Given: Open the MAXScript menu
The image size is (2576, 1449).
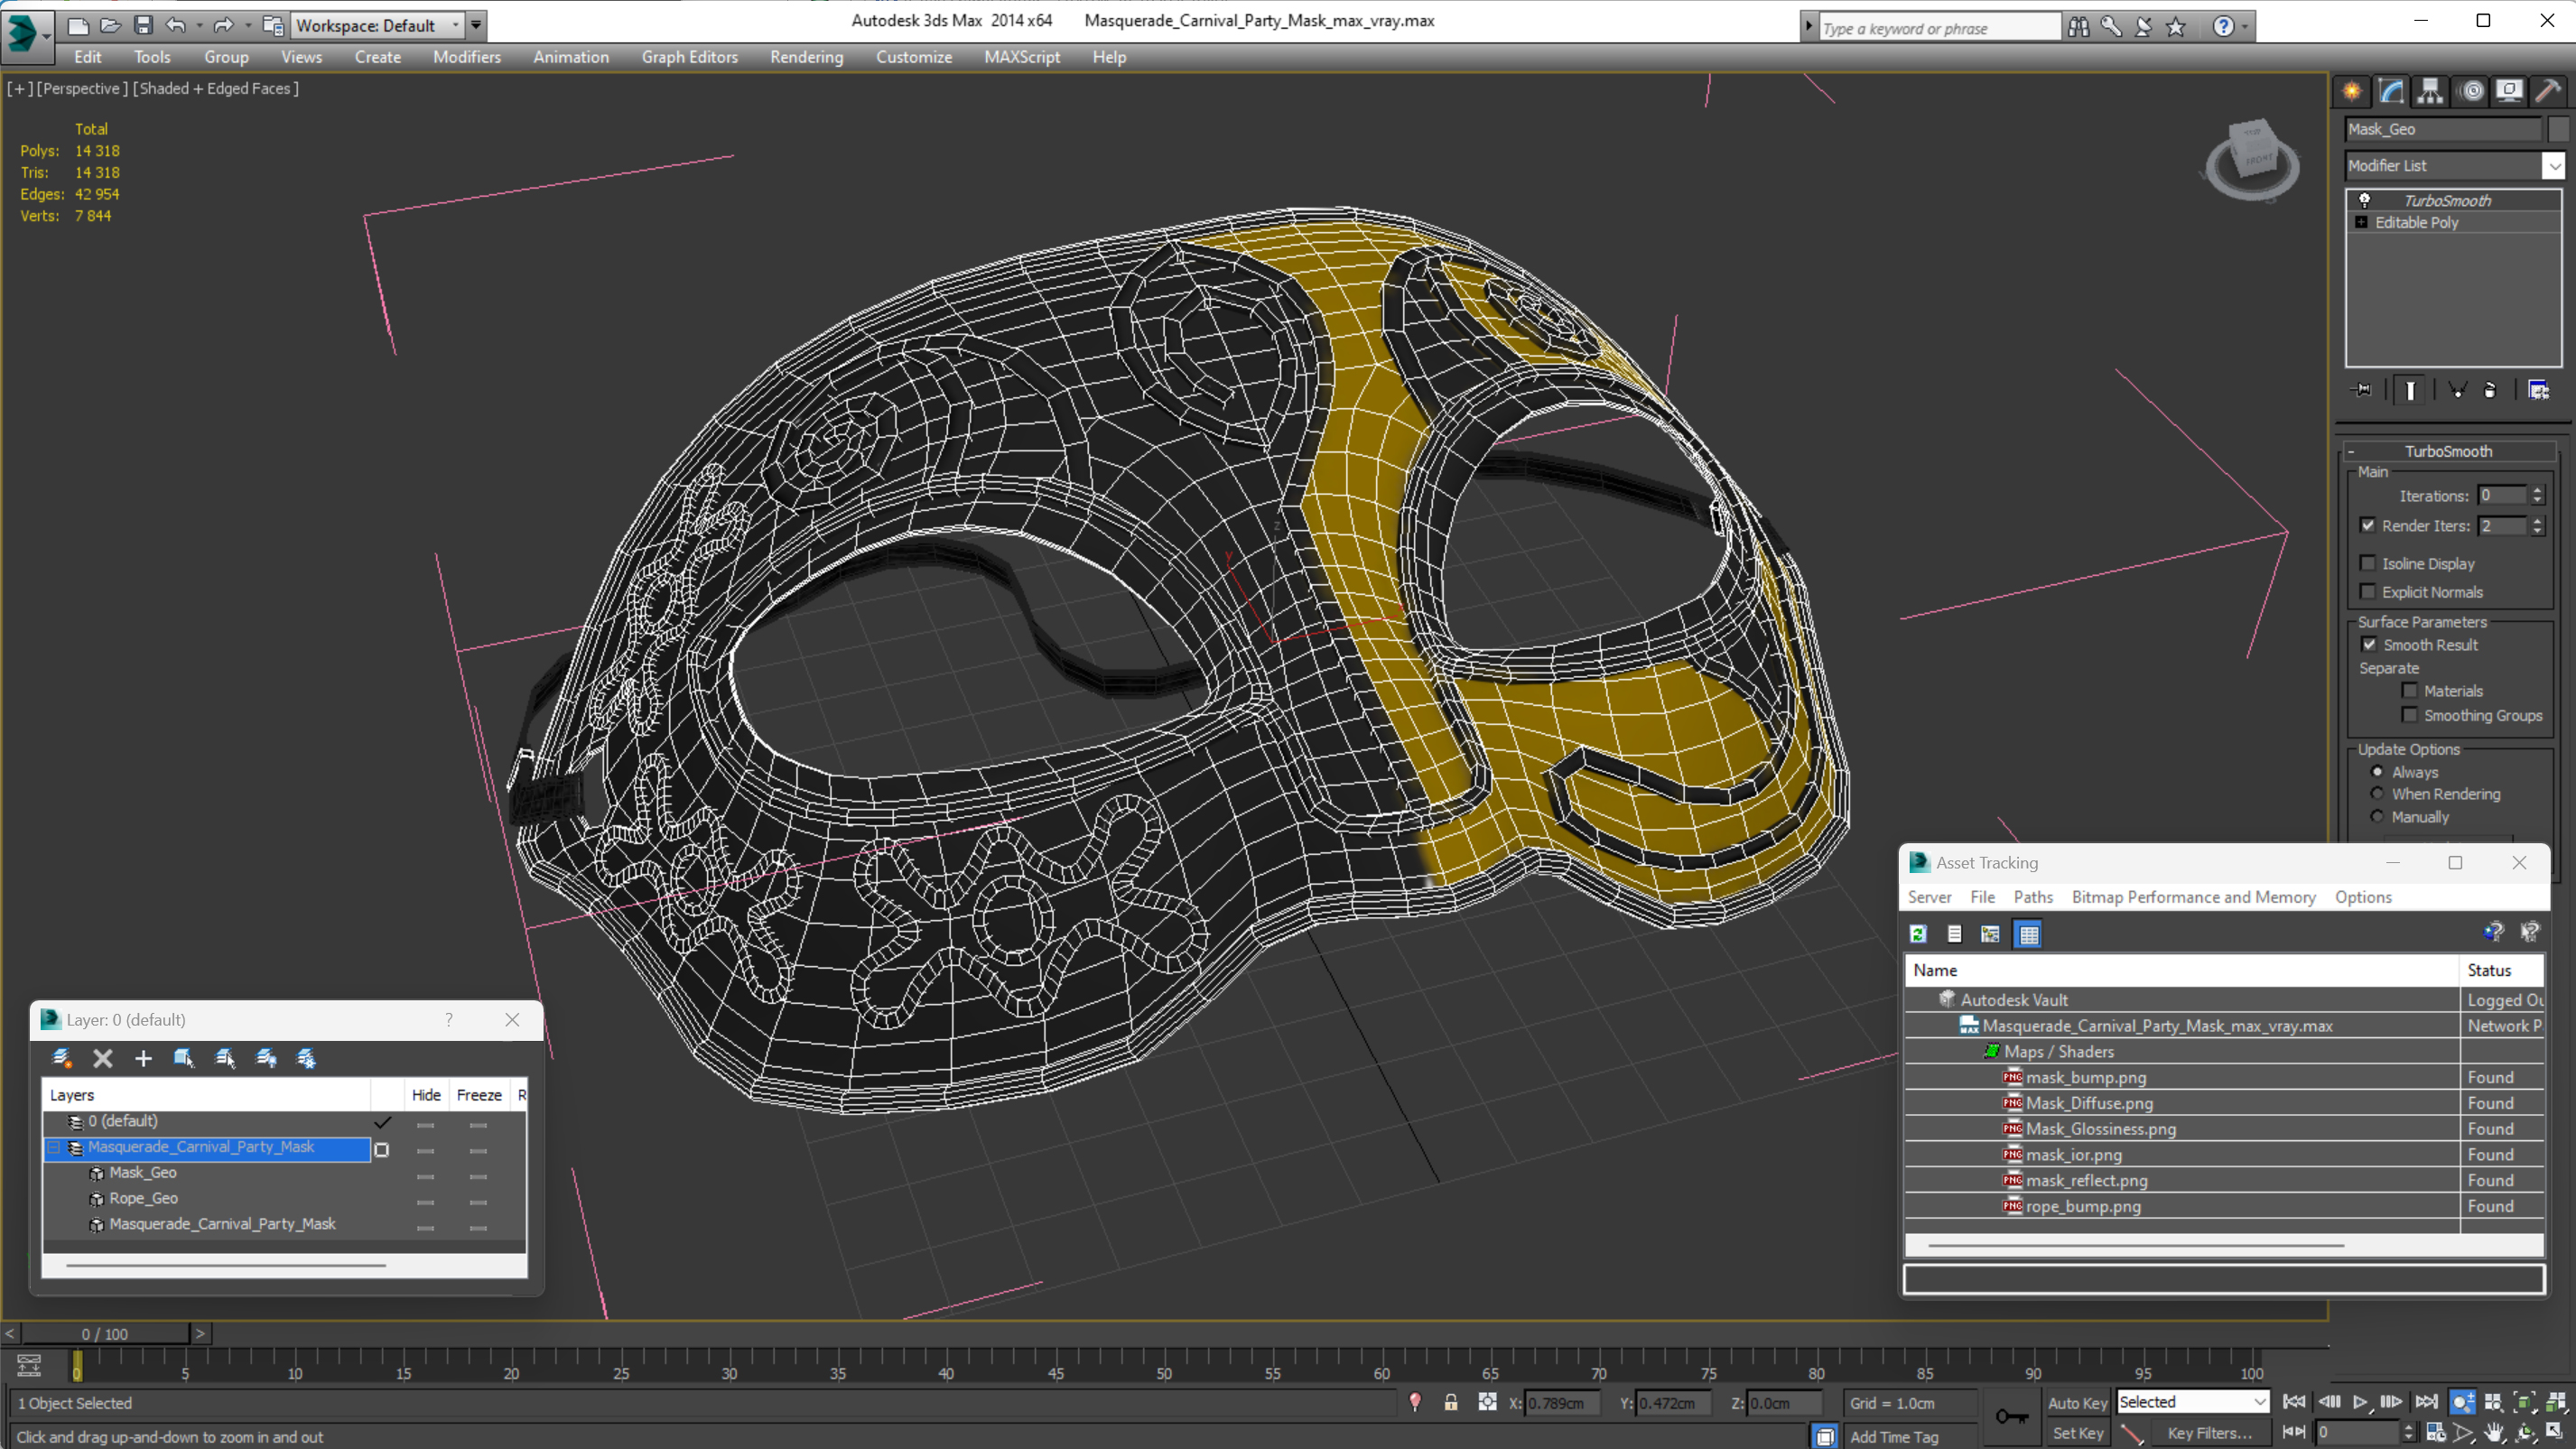Looking at the screenshot, I should (x=1021, y=57).
